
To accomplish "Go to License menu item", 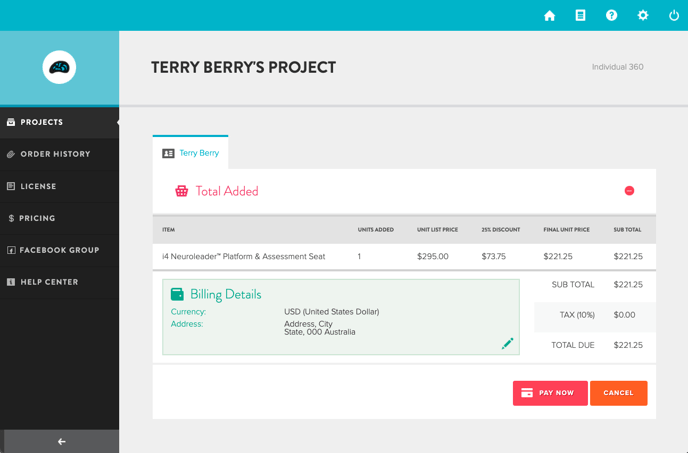I will (x=59, y=186).
